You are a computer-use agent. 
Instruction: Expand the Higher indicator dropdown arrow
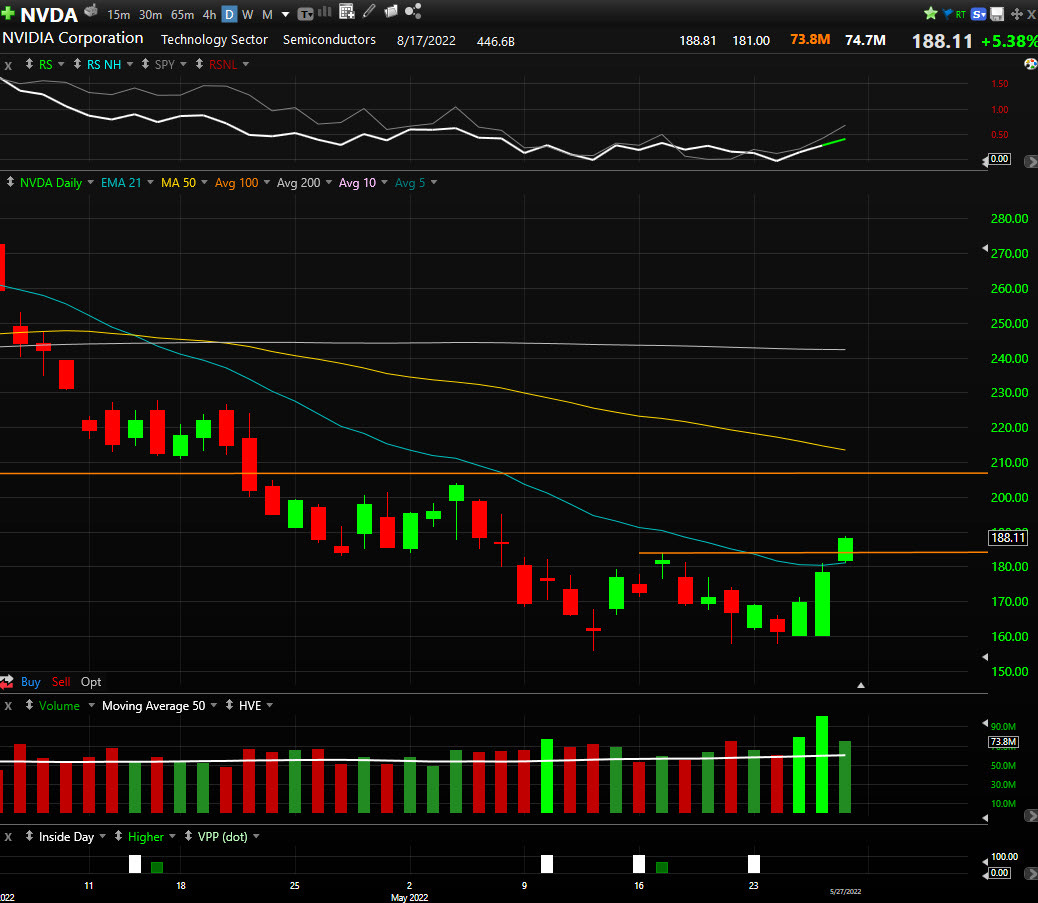pos(172,837)
